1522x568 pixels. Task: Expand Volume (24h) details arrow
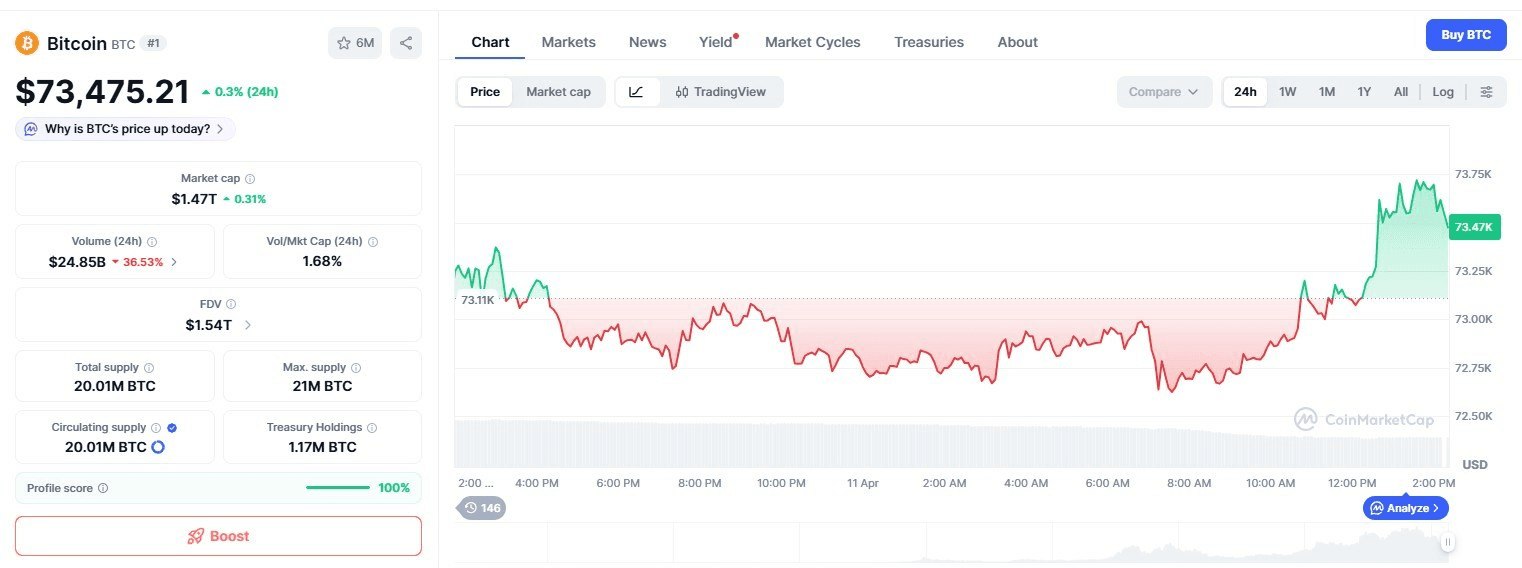[x=174, y=262]
